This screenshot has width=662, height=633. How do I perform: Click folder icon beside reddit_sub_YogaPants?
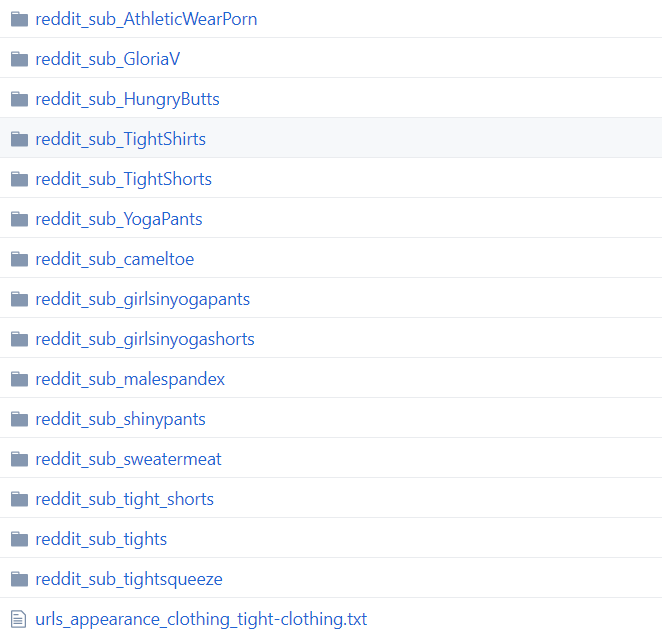(x=19, y=219)
